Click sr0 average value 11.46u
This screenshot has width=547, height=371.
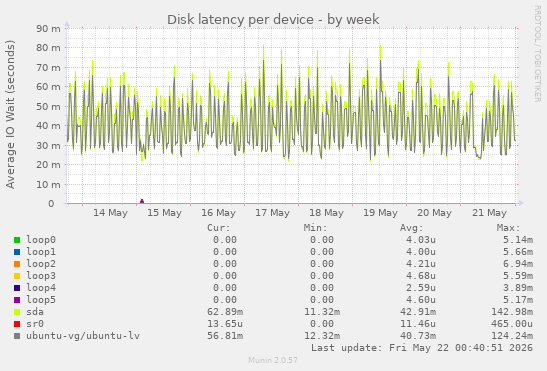point(418,324)
